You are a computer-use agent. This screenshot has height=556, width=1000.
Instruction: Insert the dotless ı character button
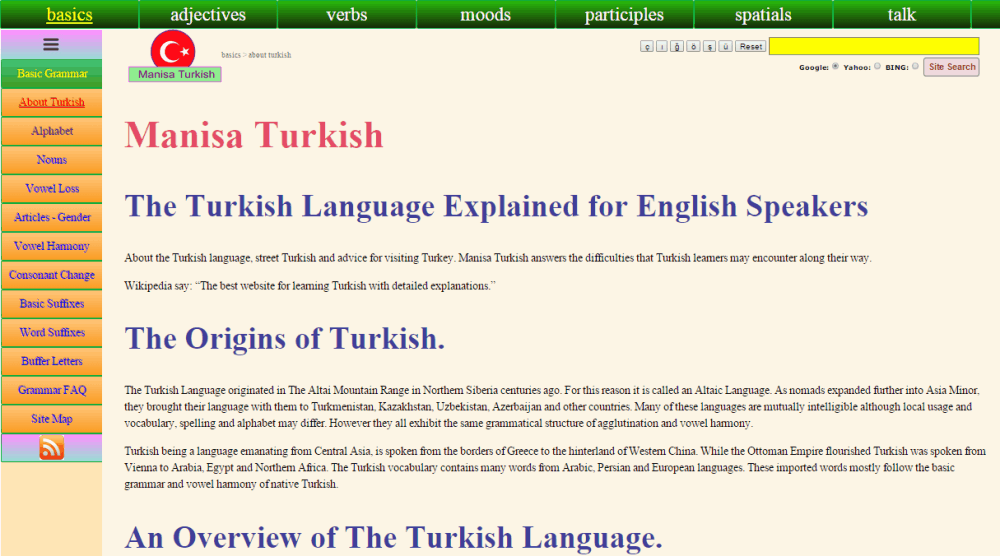click(662, 47)
